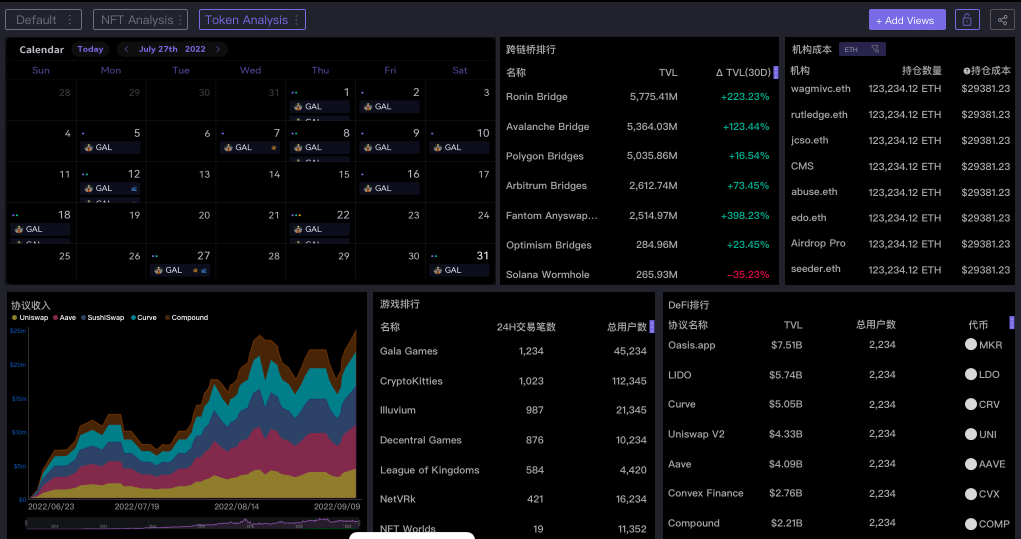This screenshot has height=539, width=1021.
Task: Click the UNI token icon
Action: [x=970, y=434]
